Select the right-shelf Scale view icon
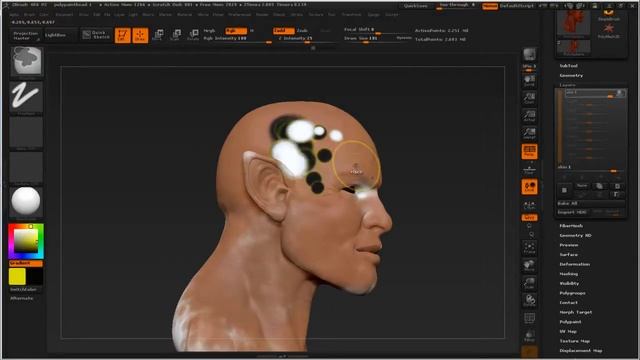This screenshot has width=640, height=360. pyautogui.click(x=529, y=283)
